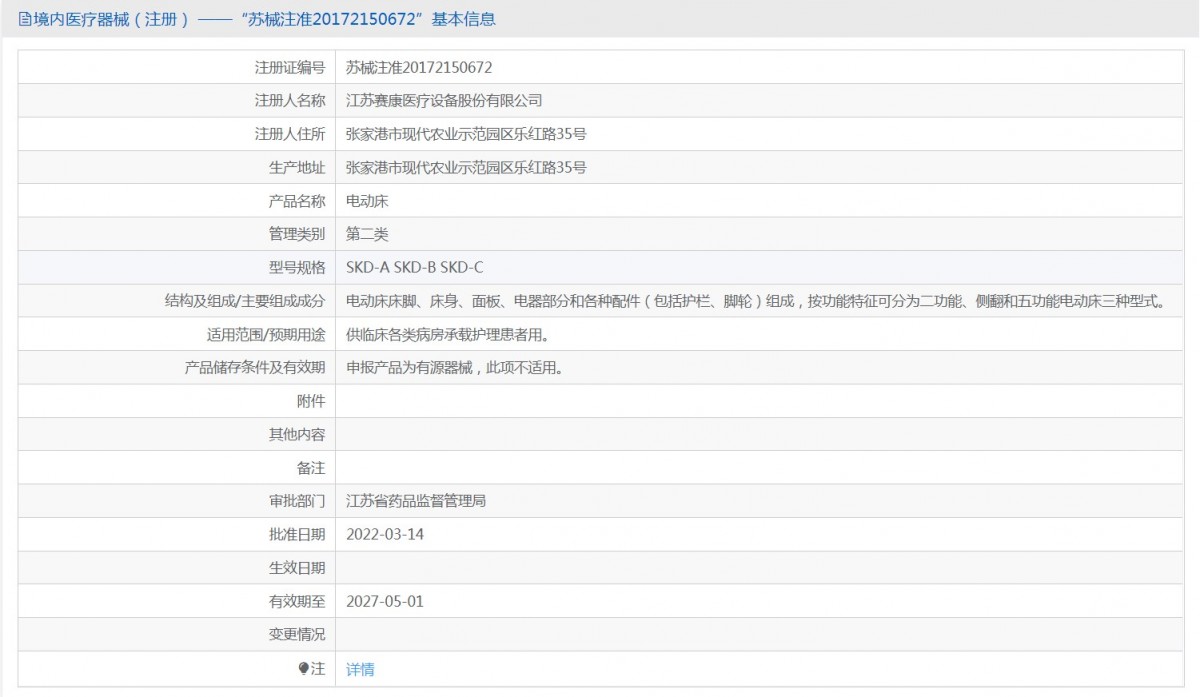Click the 其他内容 label

point(297,434)
